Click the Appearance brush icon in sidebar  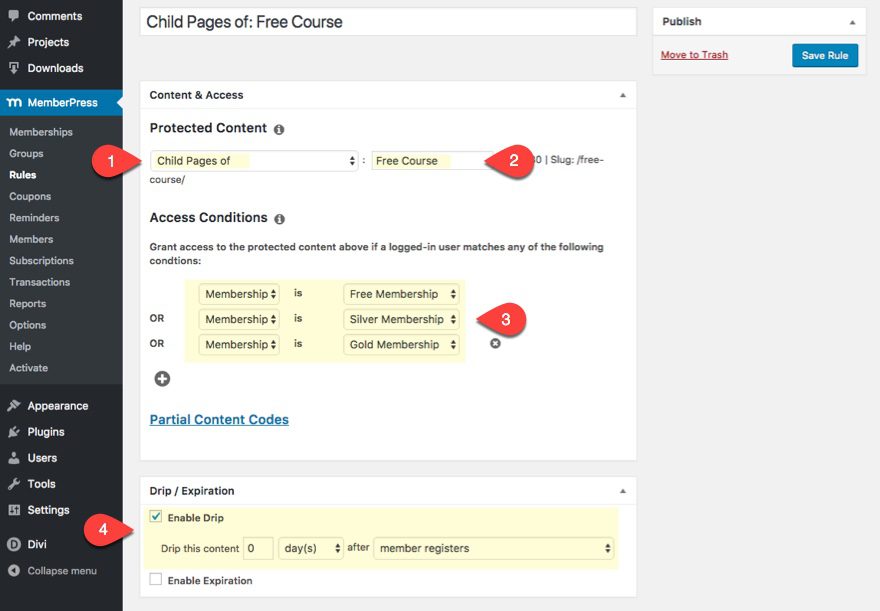click(14, 406)
